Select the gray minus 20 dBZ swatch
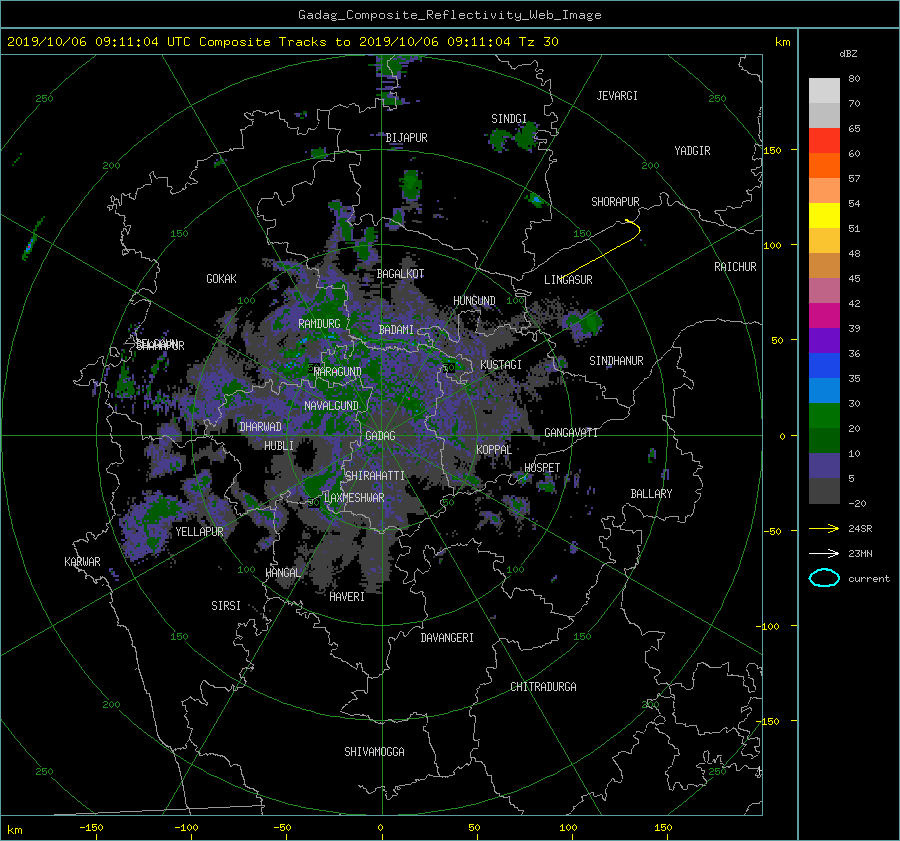900x841 pixels. click(x=824, y=490)
